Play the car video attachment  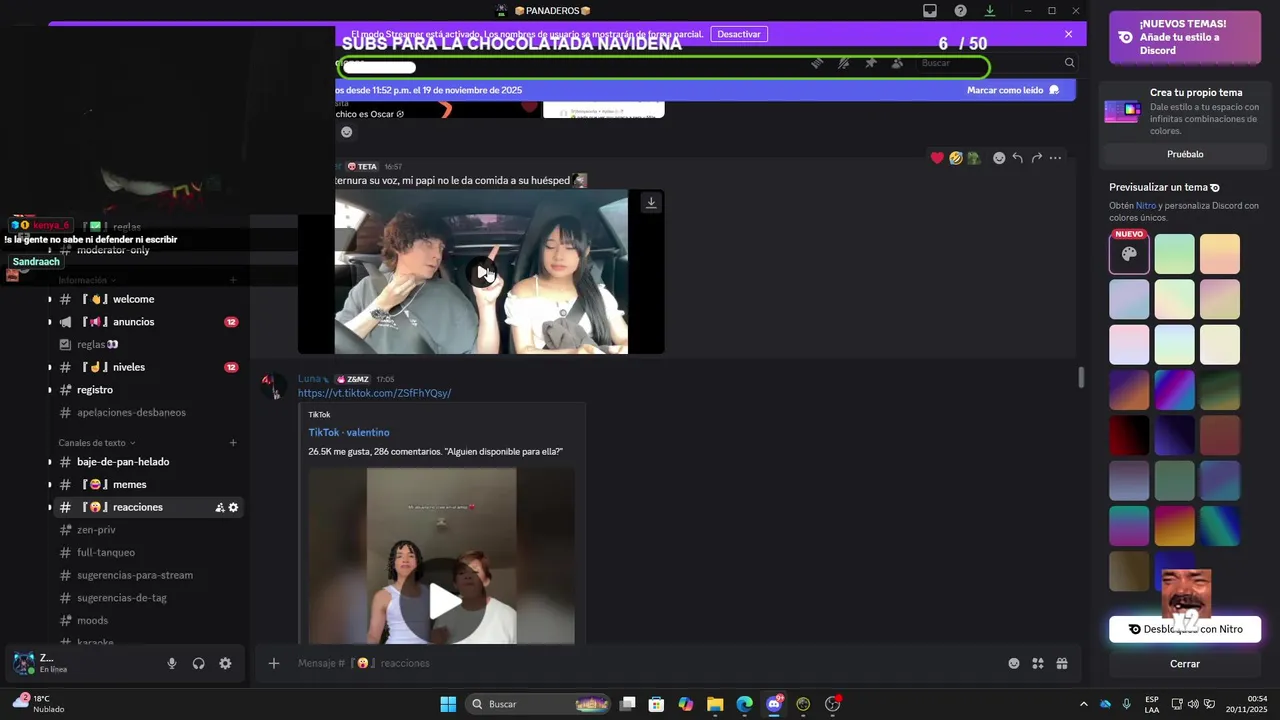482,272
